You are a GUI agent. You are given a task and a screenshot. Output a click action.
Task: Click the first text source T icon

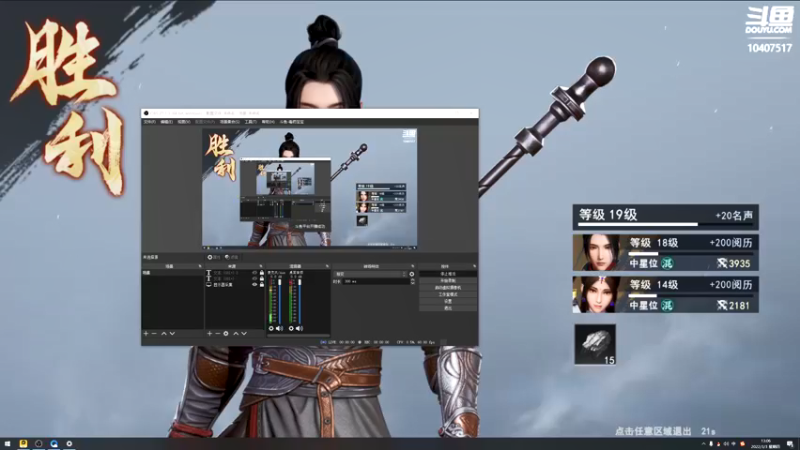209,273
